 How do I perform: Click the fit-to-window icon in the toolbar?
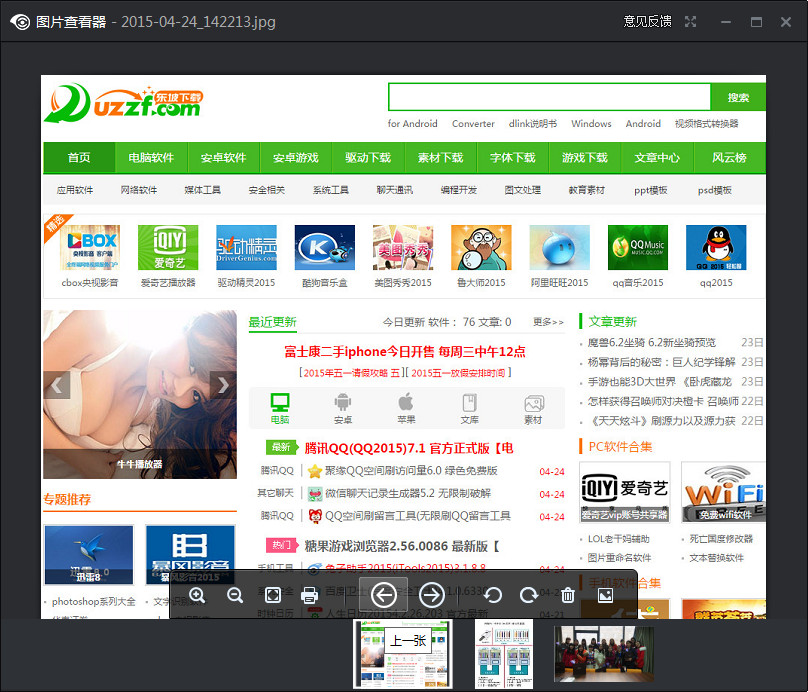273,595
